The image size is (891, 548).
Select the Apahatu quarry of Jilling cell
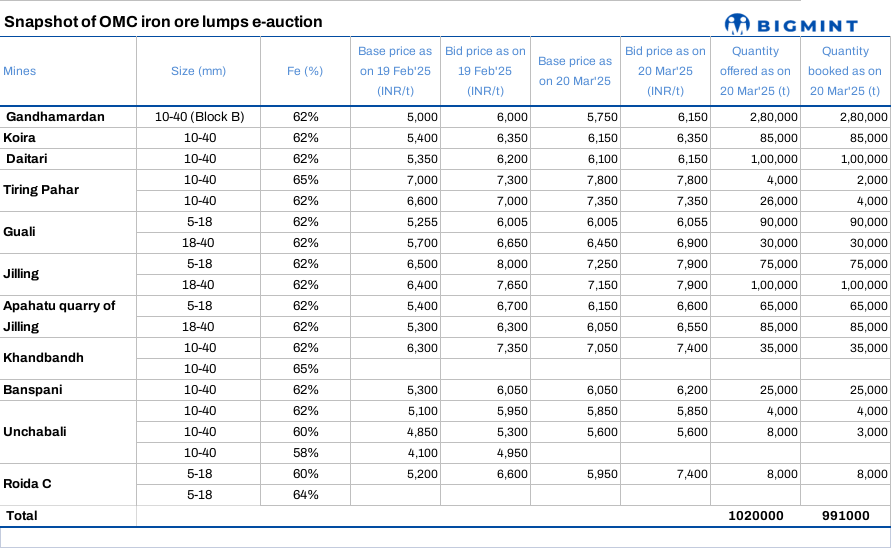59,316
